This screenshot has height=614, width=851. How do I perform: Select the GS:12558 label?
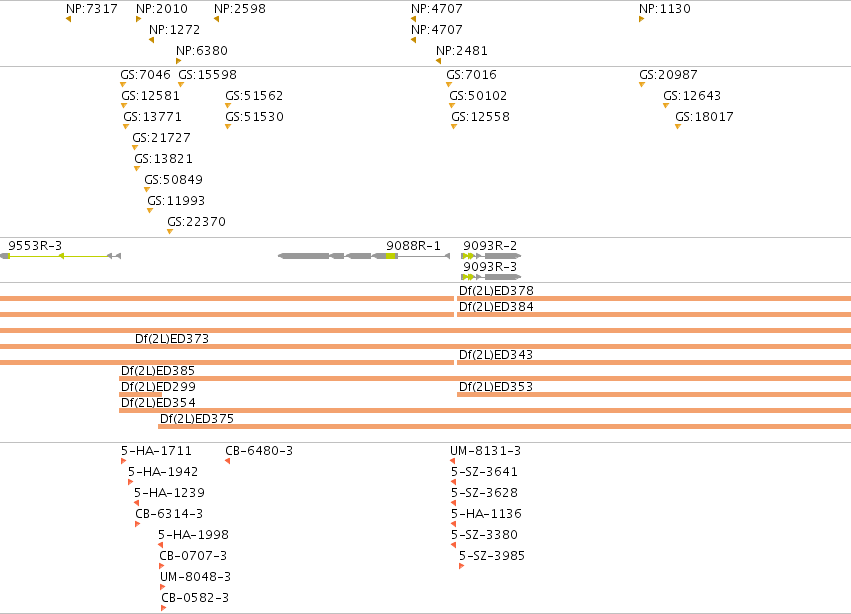pyautogui.click(x=480, y=117)
